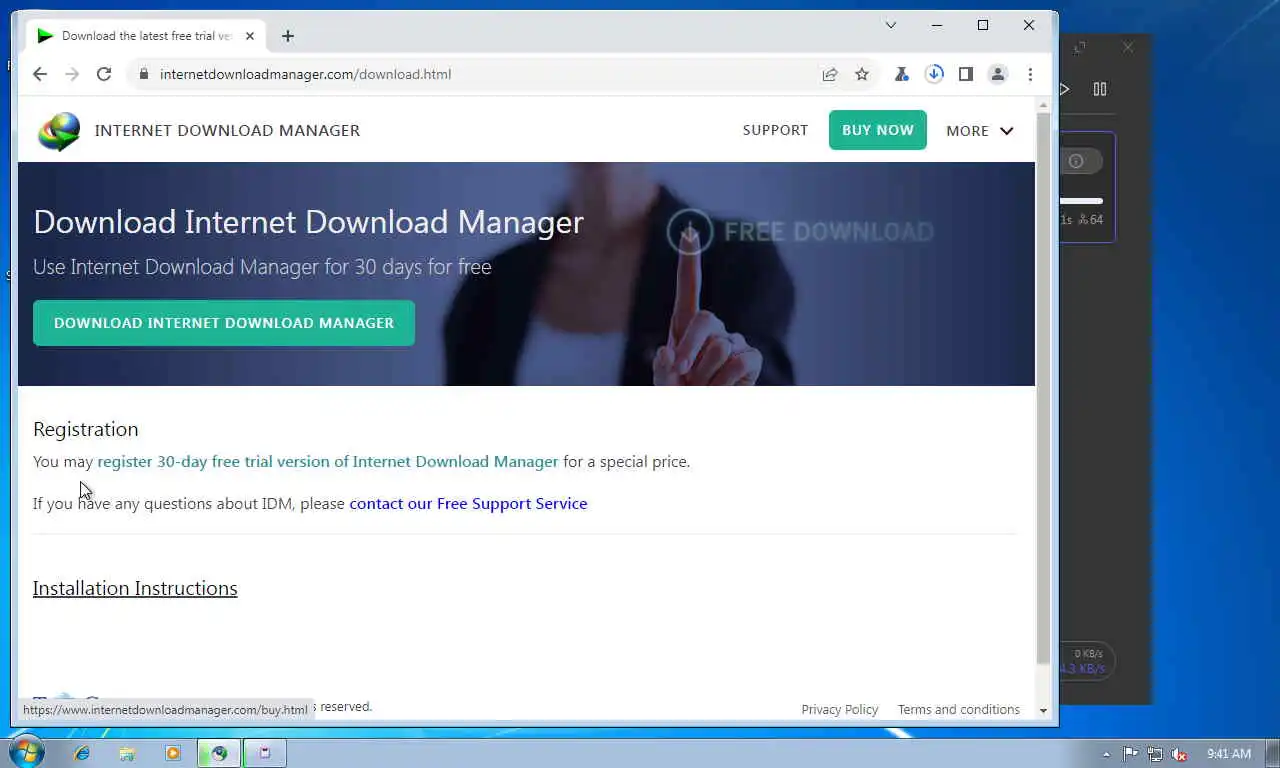Screen dimensions: 1280x768
Task: Click the address bar URL field
Action: (480, 74)
